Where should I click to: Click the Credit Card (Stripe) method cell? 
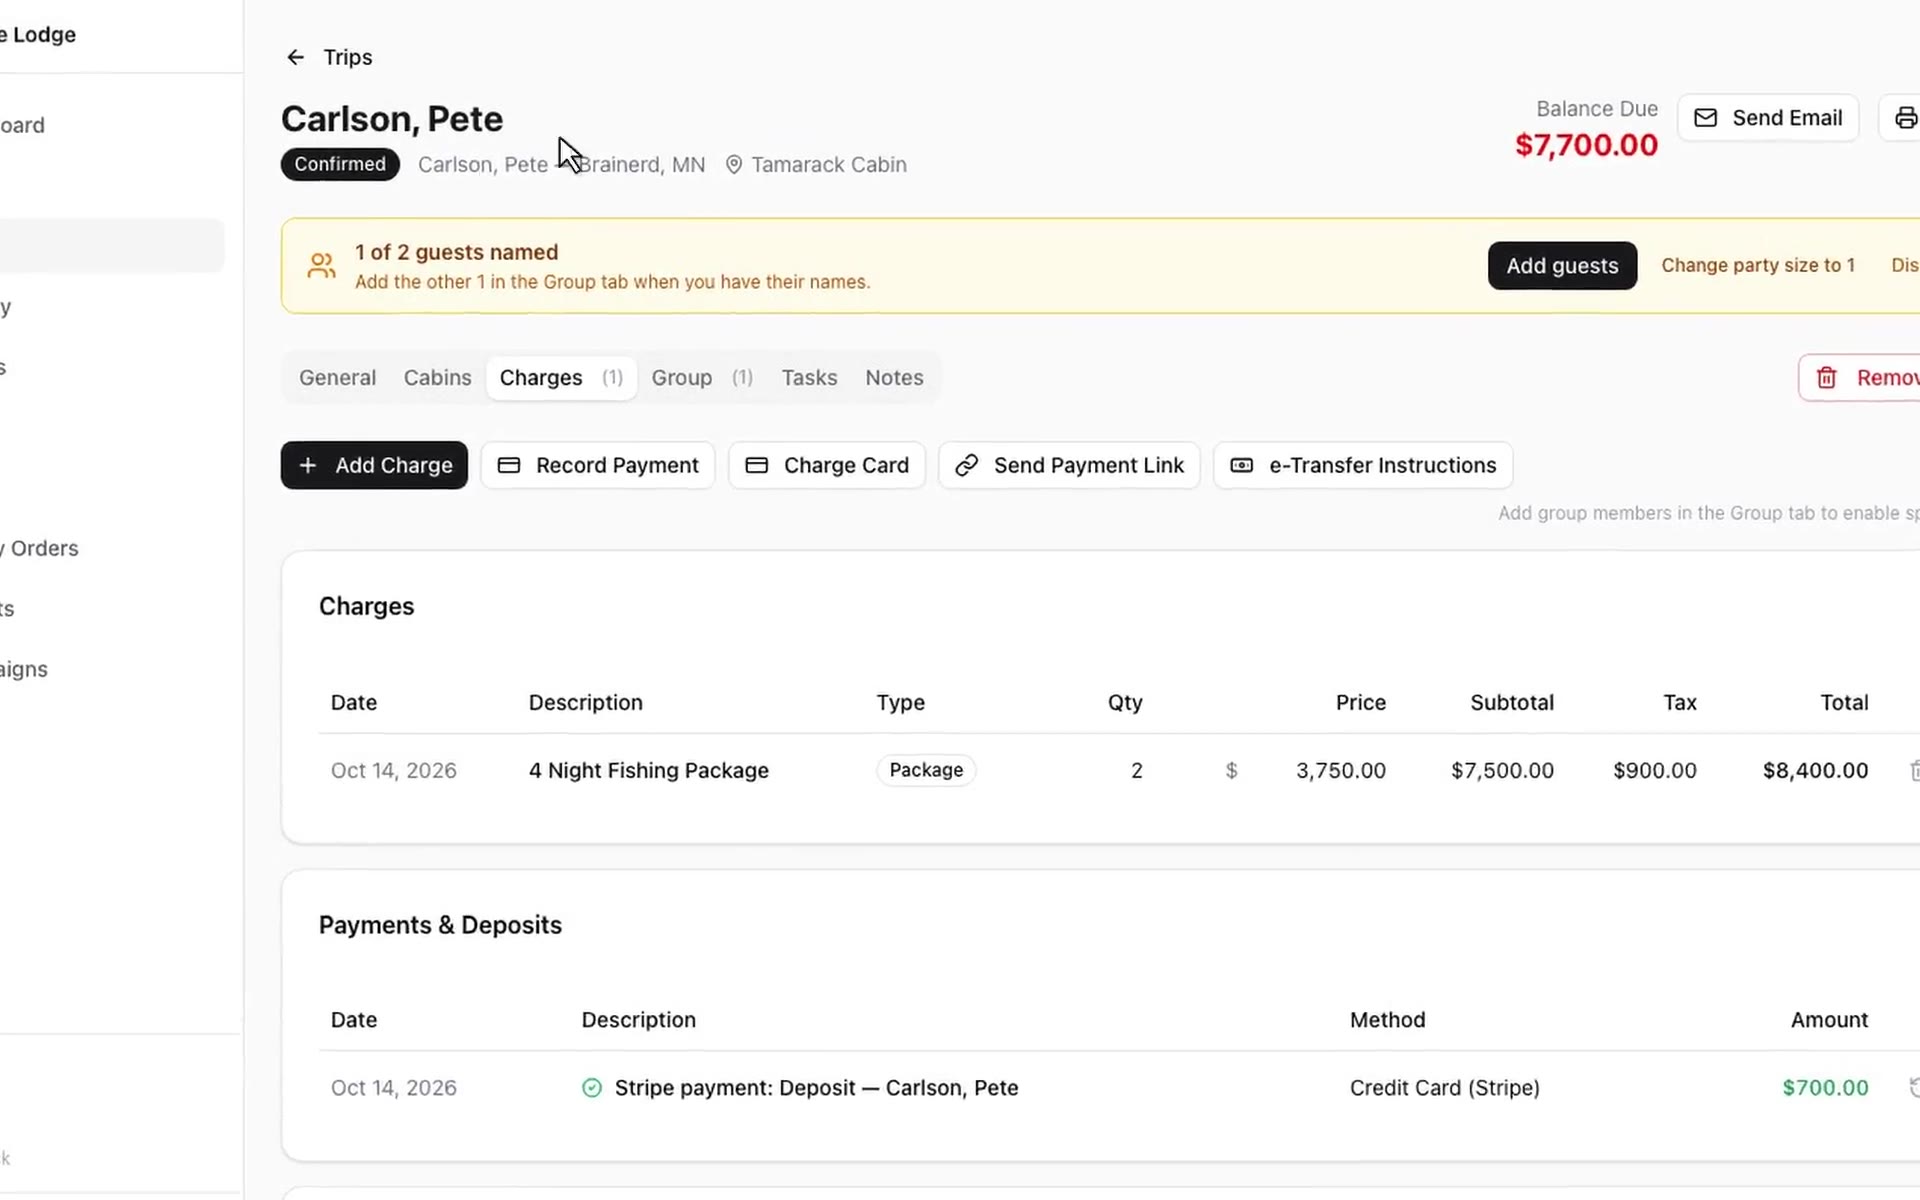(1444, 1088)
